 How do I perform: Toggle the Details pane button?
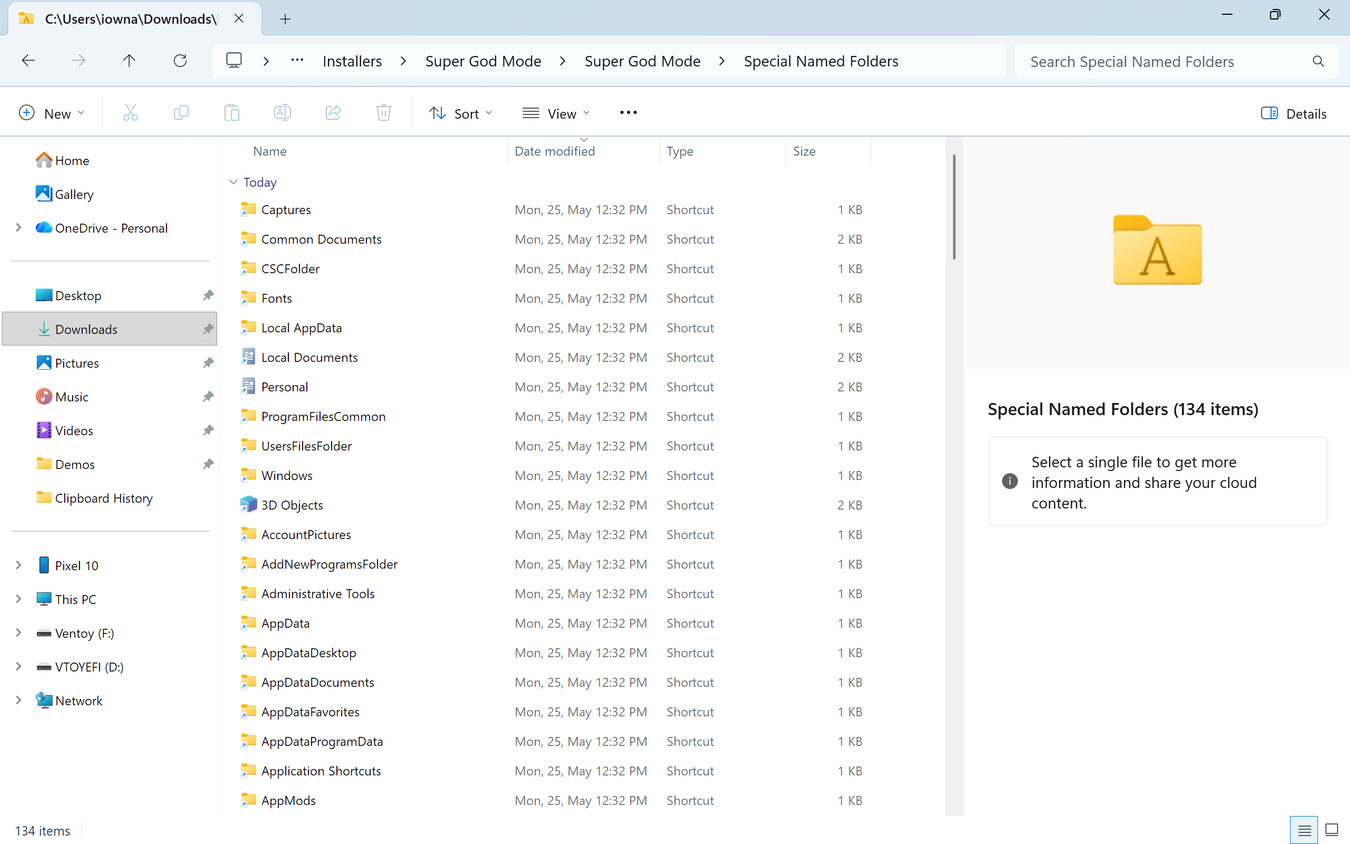click(1294, 113)
